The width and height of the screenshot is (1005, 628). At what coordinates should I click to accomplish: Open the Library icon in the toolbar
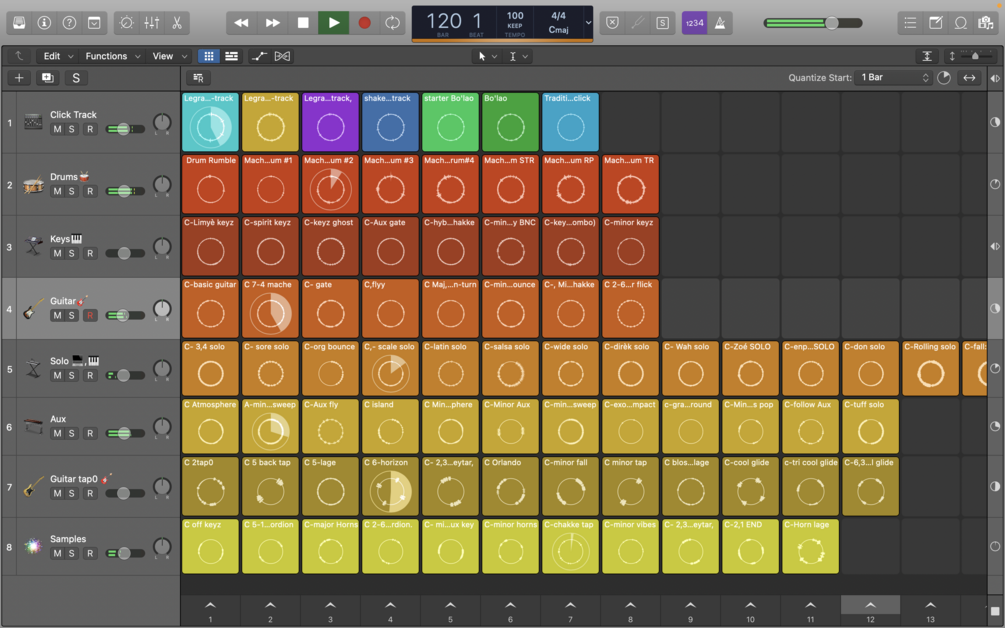pyautogui.click(x=19, y=23)
